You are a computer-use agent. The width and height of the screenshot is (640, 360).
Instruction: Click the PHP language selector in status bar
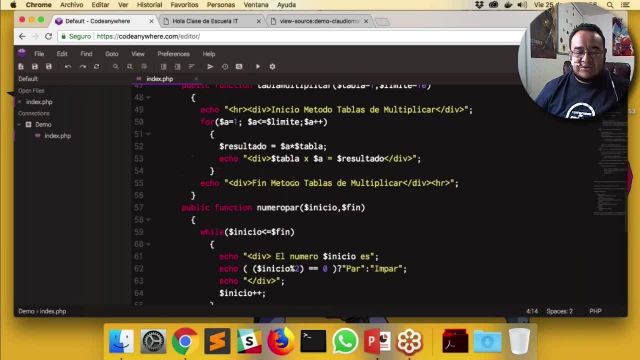click(595, 311)
